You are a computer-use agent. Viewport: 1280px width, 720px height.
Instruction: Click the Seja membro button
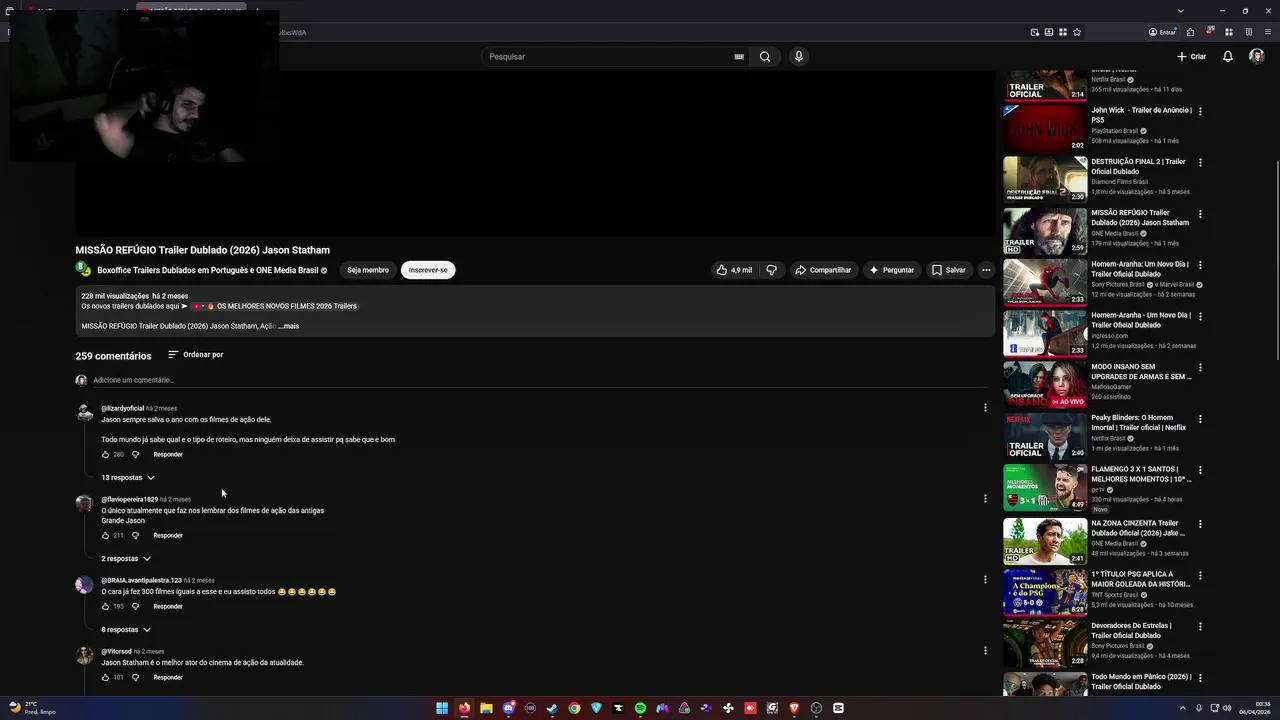coord(368,270)
